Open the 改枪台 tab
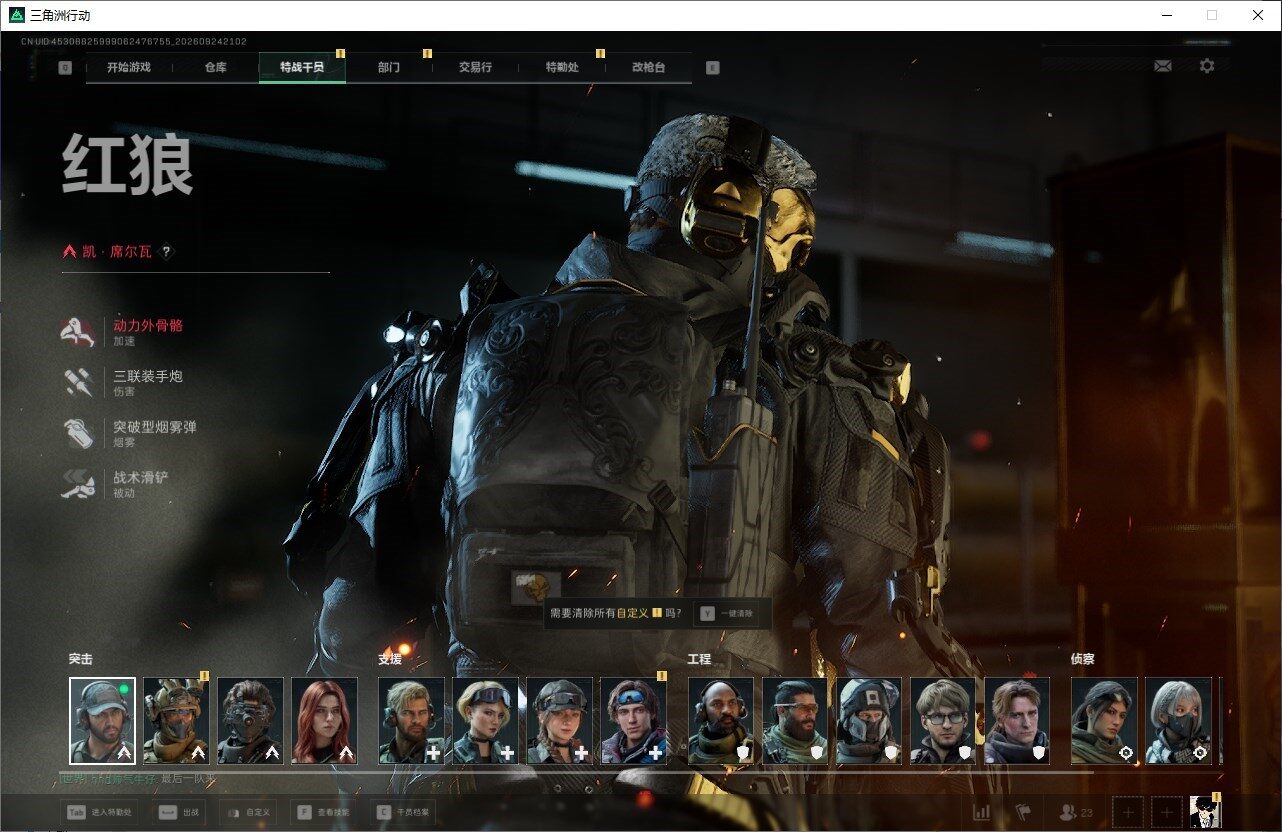Screen dimensions: 1282x832 648,68
